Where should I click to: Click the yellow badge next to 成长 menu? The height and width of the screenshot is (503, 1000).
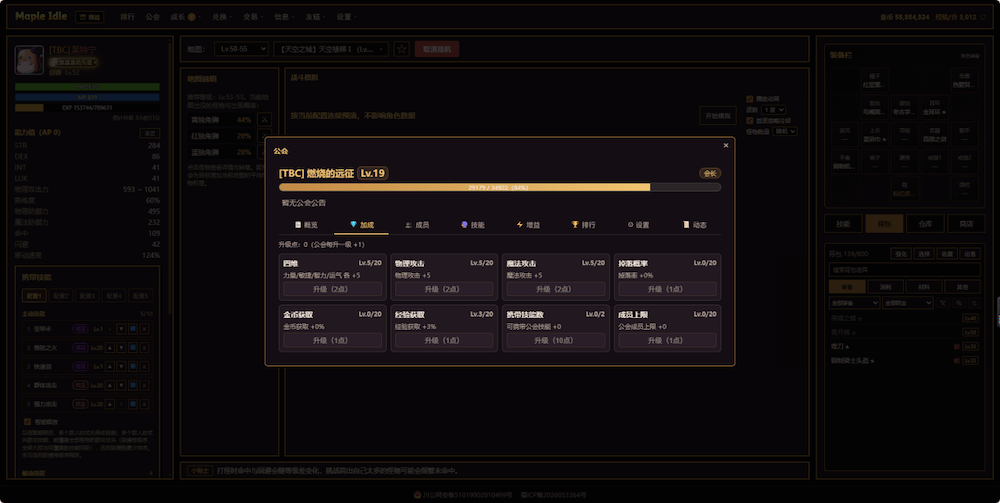pyautogui.click(x=191, y=17)
